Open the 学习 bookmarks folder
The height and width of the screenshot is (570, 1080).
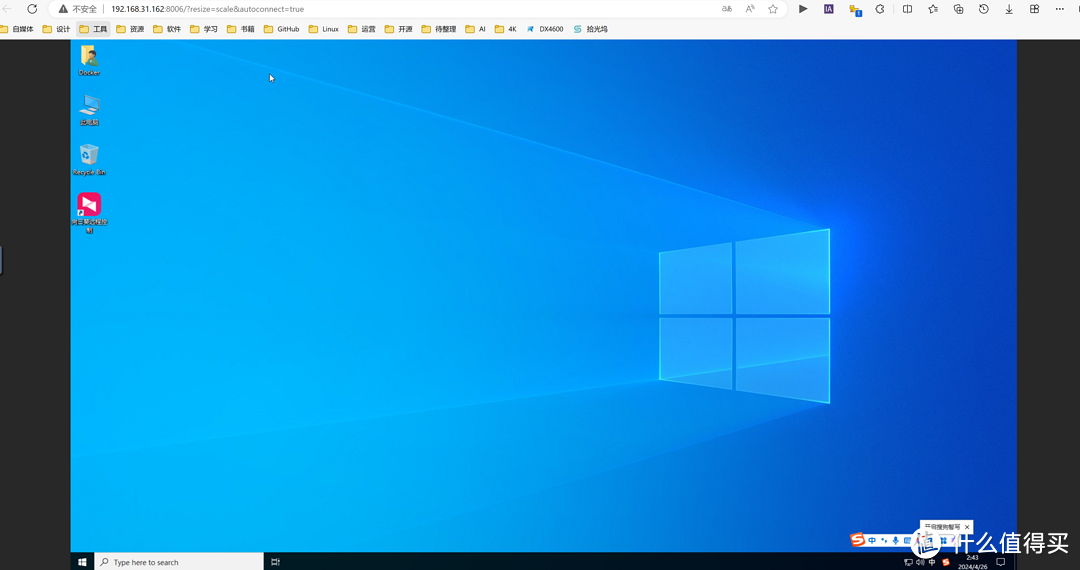pos(204,29)
